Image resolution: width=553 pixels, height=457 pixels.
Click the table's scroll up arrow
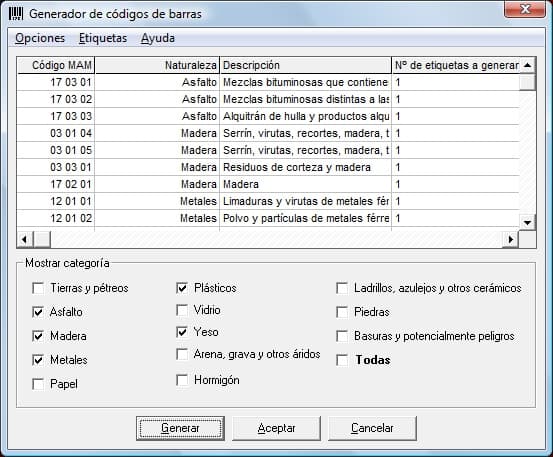click(527, 65)
